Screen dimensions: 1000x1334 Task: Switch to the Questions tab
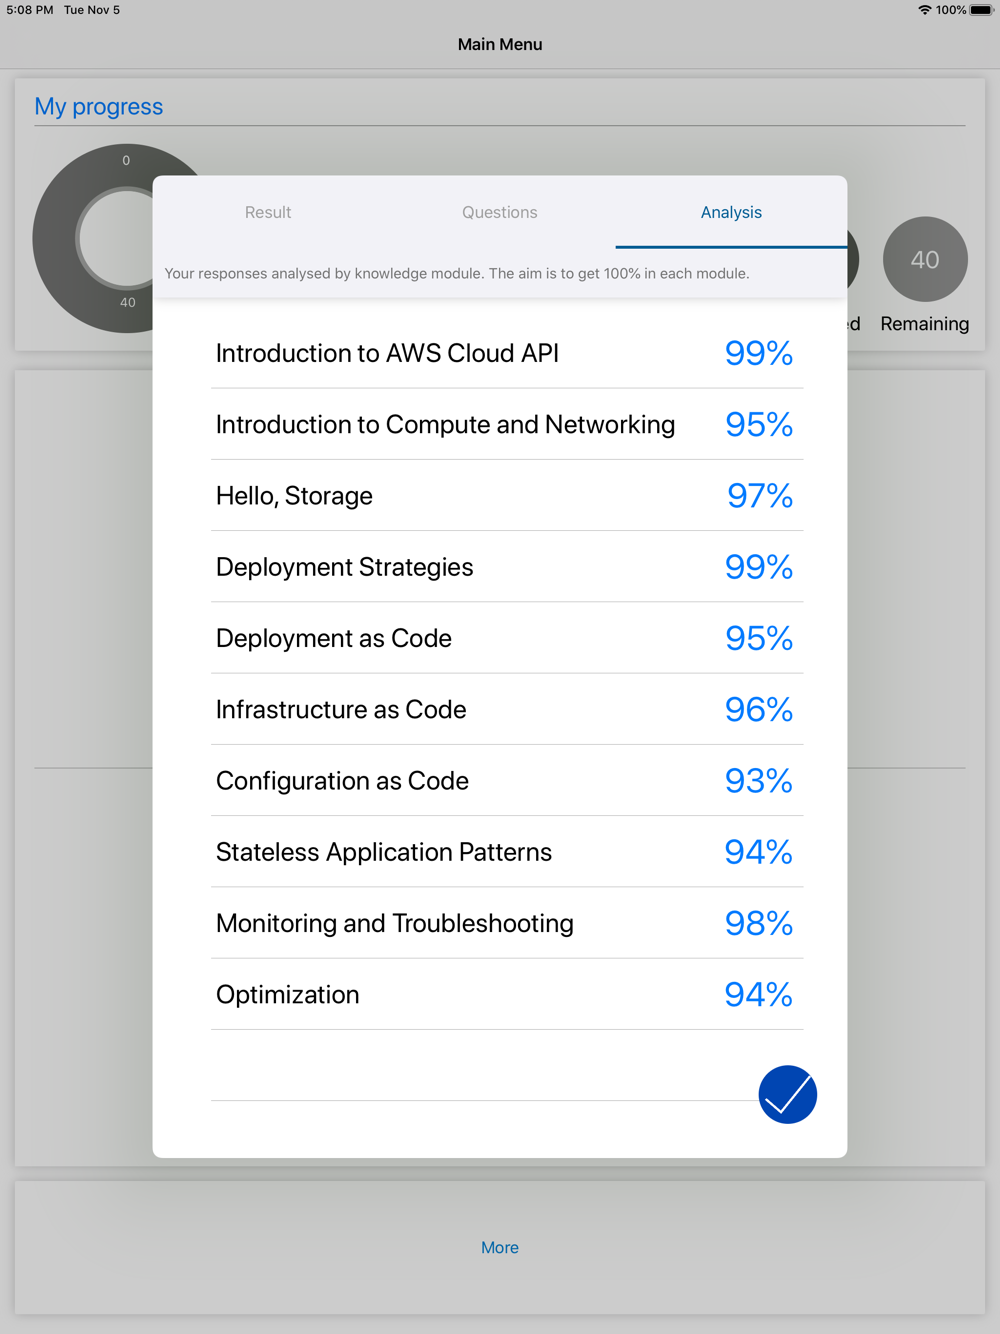pos(500,212)
